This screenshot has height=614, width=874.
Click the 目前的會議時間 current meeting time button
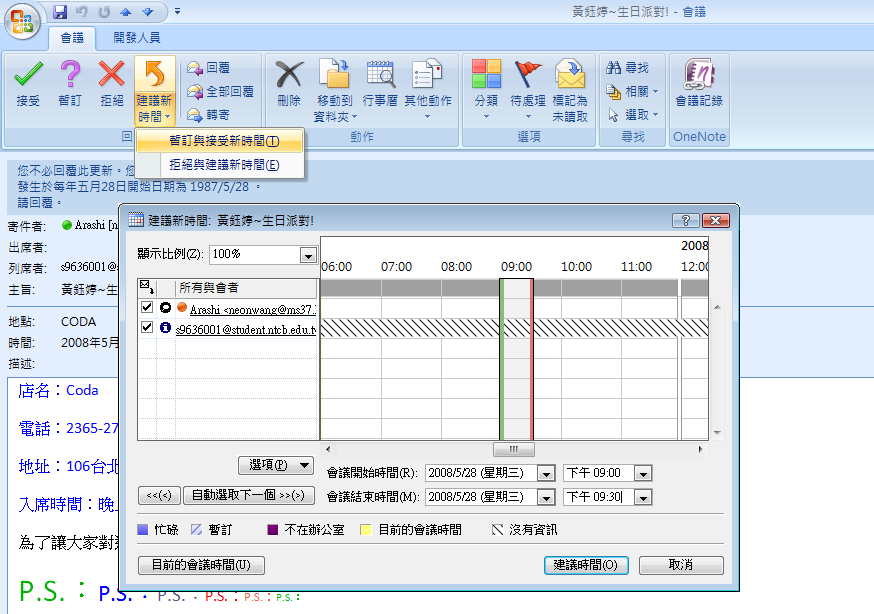(201, 565)
